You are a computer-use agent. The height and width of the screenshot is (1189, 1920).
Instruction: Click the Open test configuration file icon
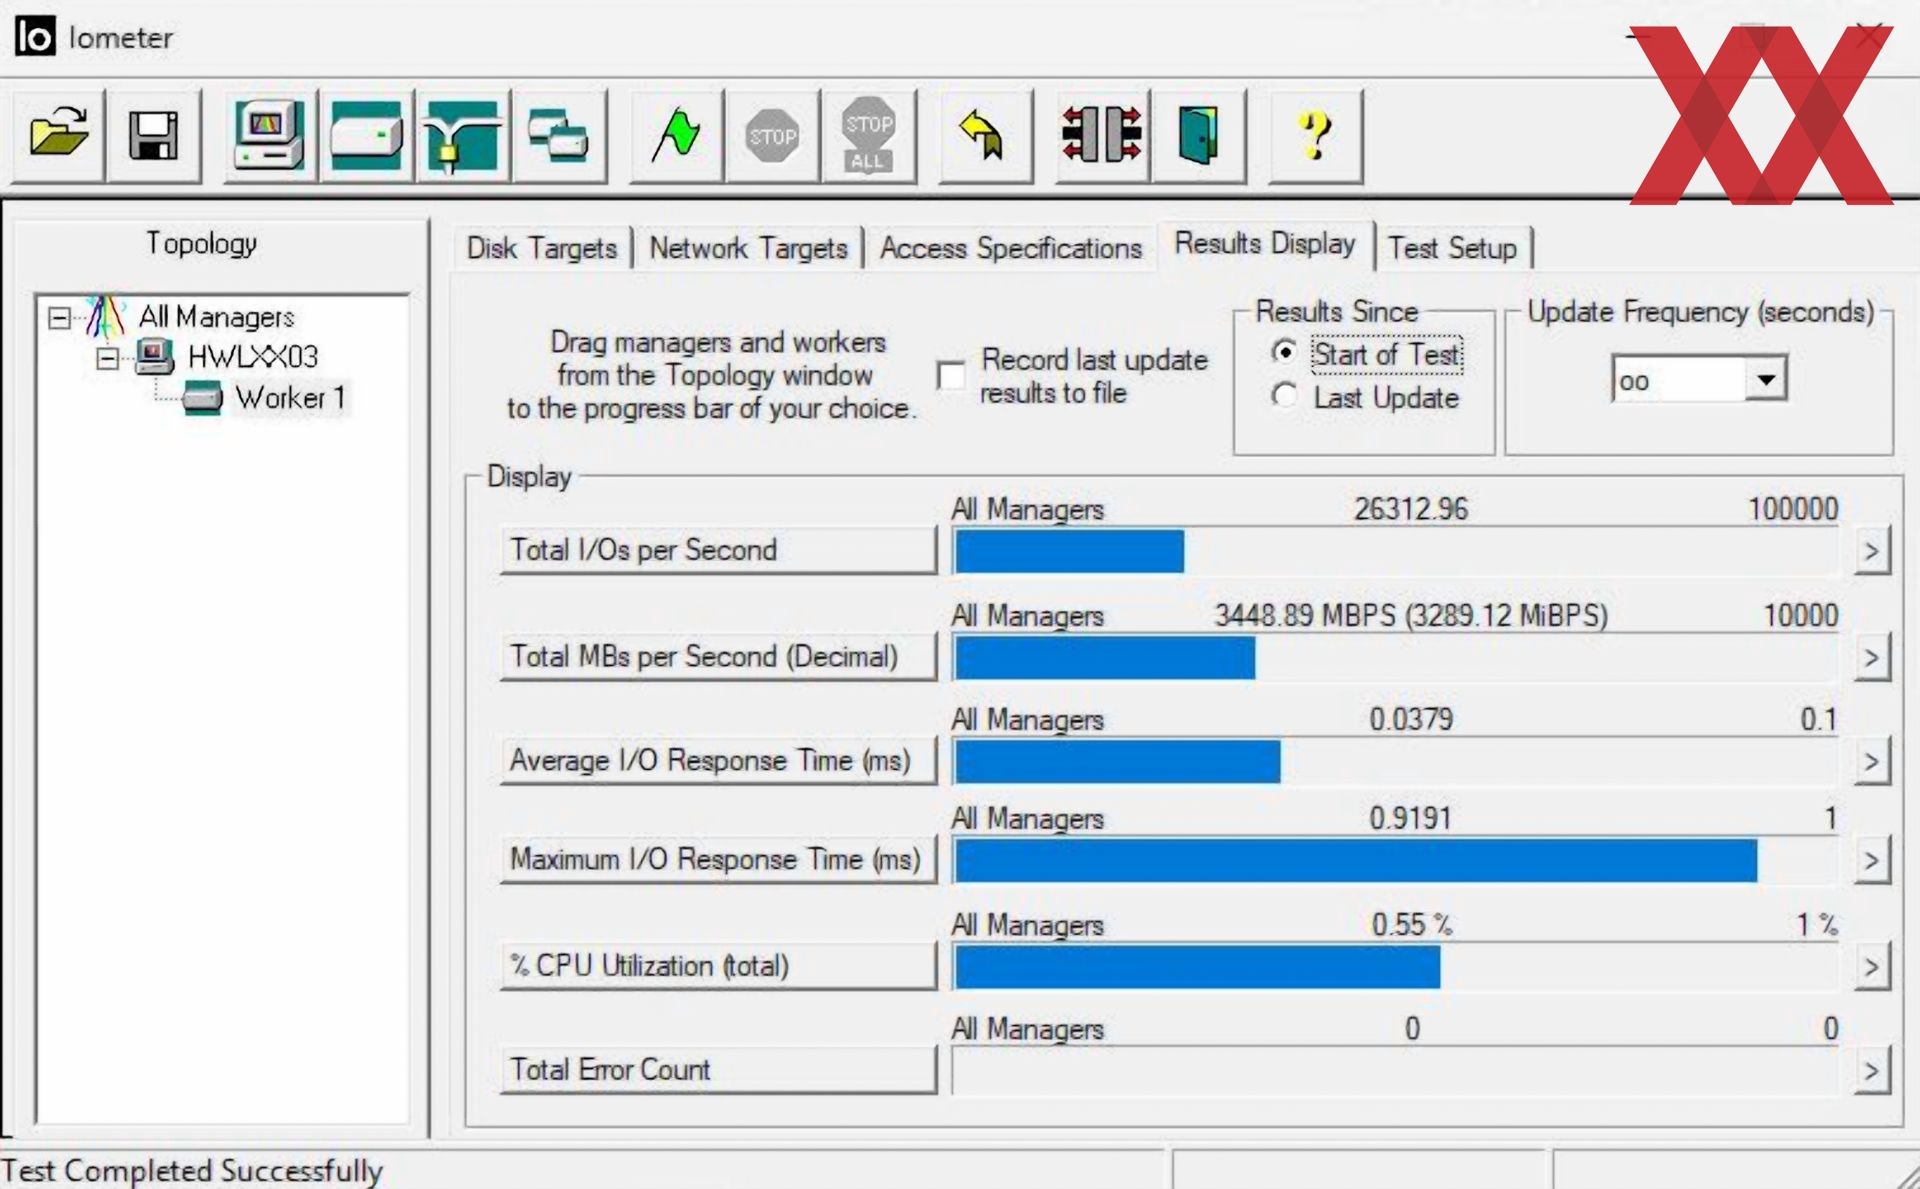[58, 135]
